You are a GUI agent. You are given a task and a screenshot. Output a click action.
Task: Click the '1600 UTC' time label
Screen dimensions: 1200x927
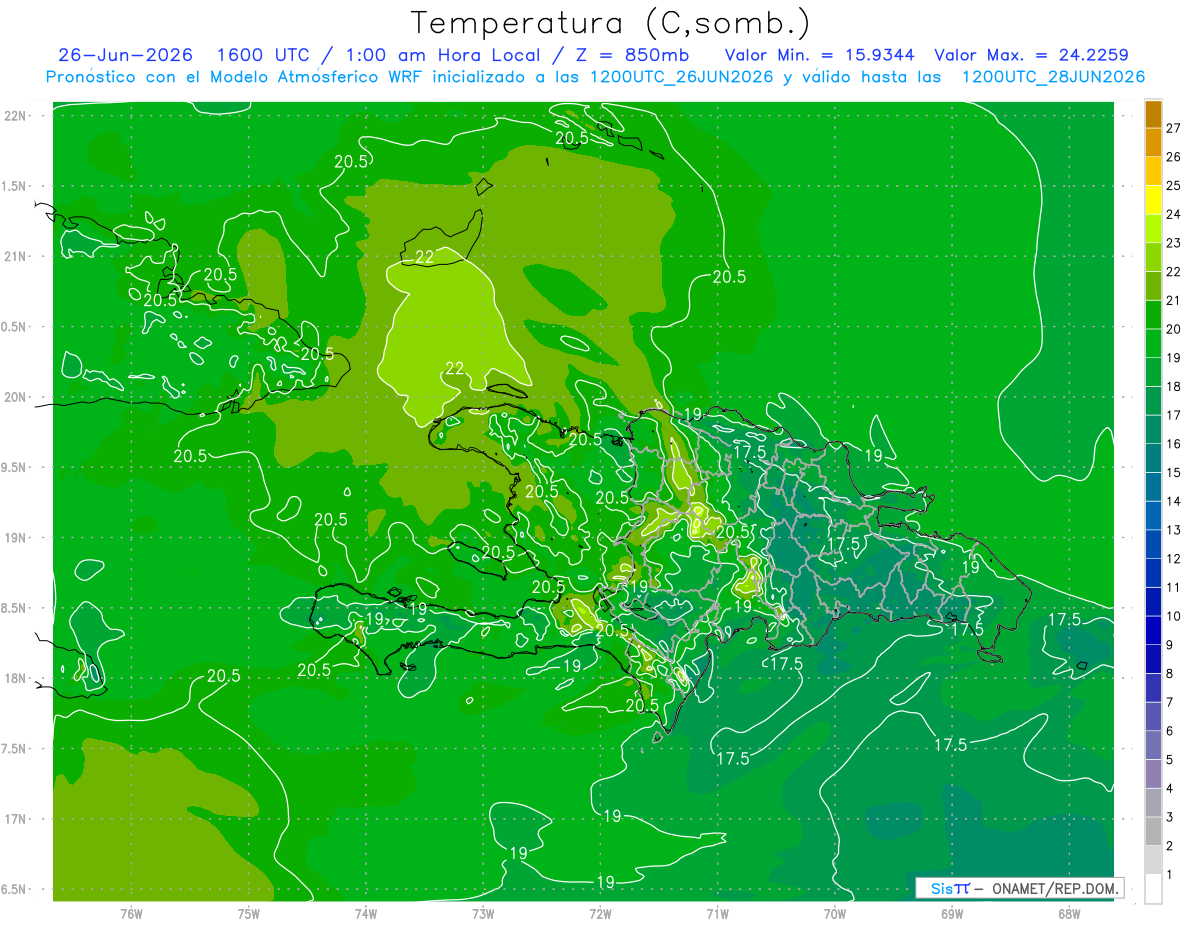262,55
